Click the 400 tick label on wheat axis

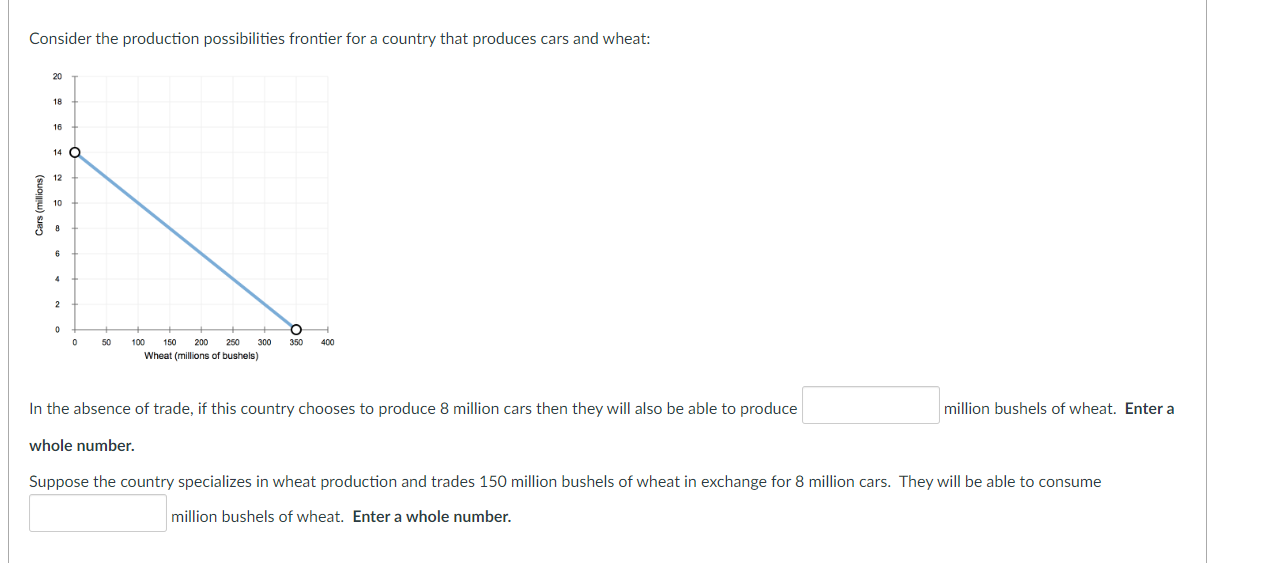[x=328, y=343]
